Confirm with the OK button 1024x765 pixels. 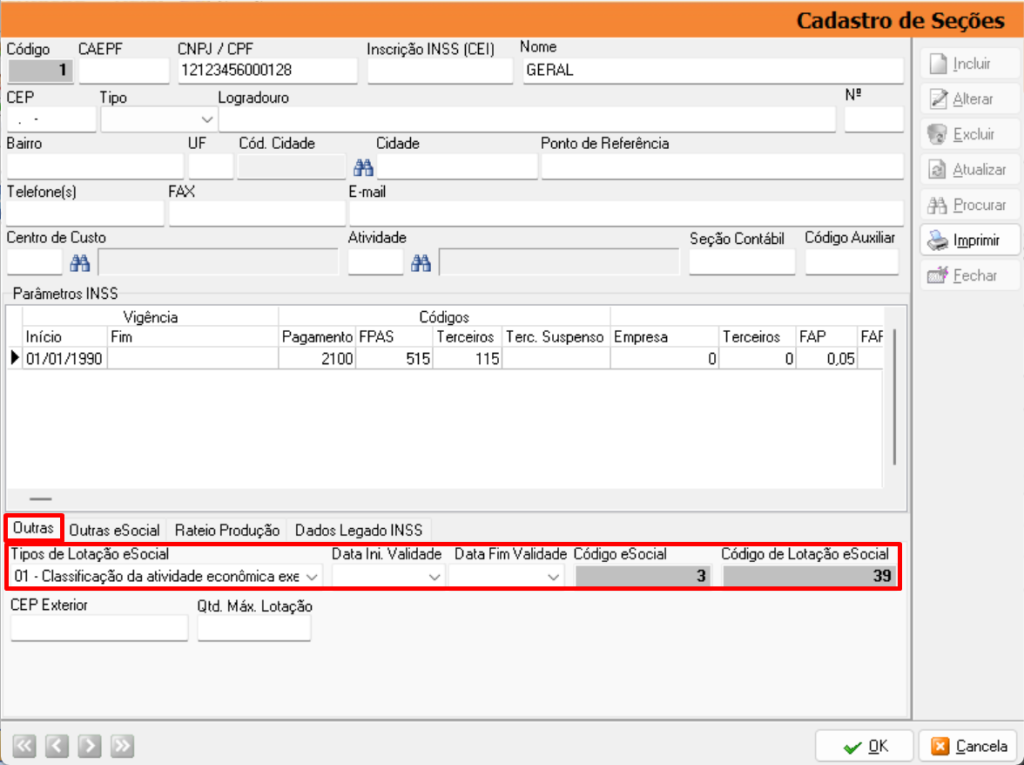pos(864,746)
